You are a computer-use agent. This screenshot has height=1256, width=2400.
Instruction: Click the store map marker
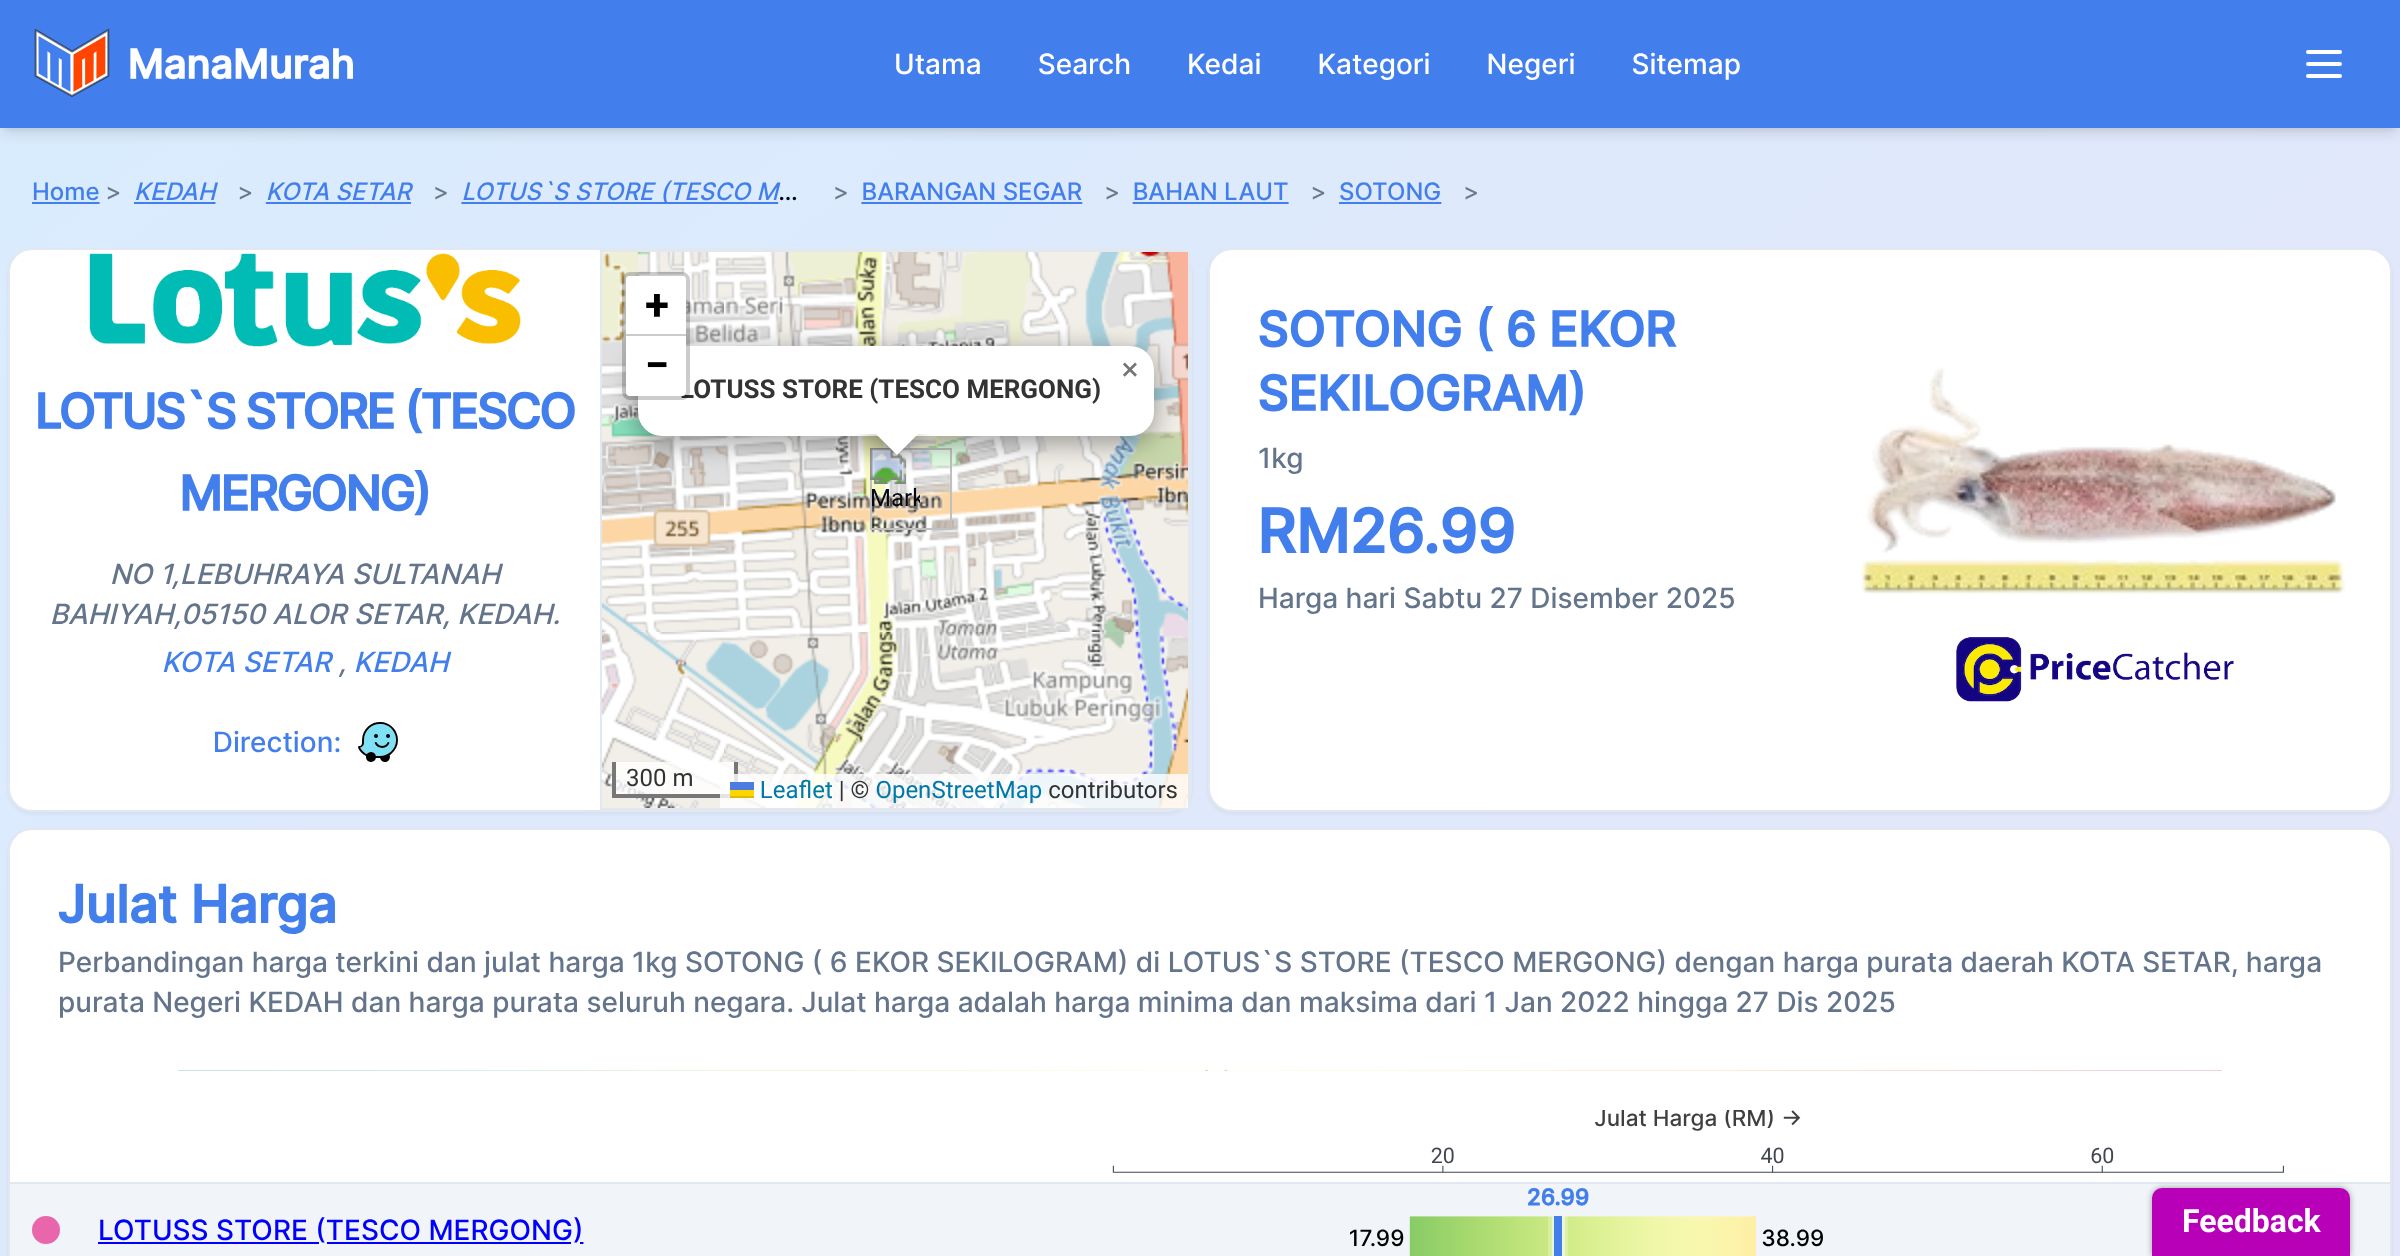887,468
